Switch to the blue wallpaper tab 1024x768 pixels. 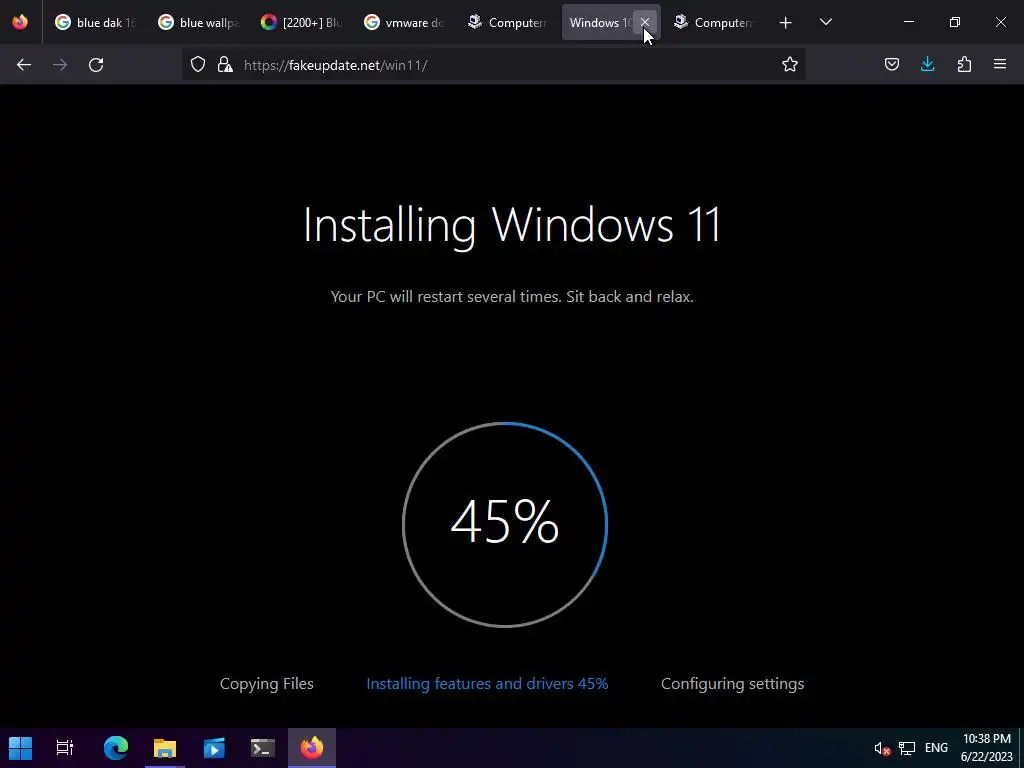(x=199, y=23)
